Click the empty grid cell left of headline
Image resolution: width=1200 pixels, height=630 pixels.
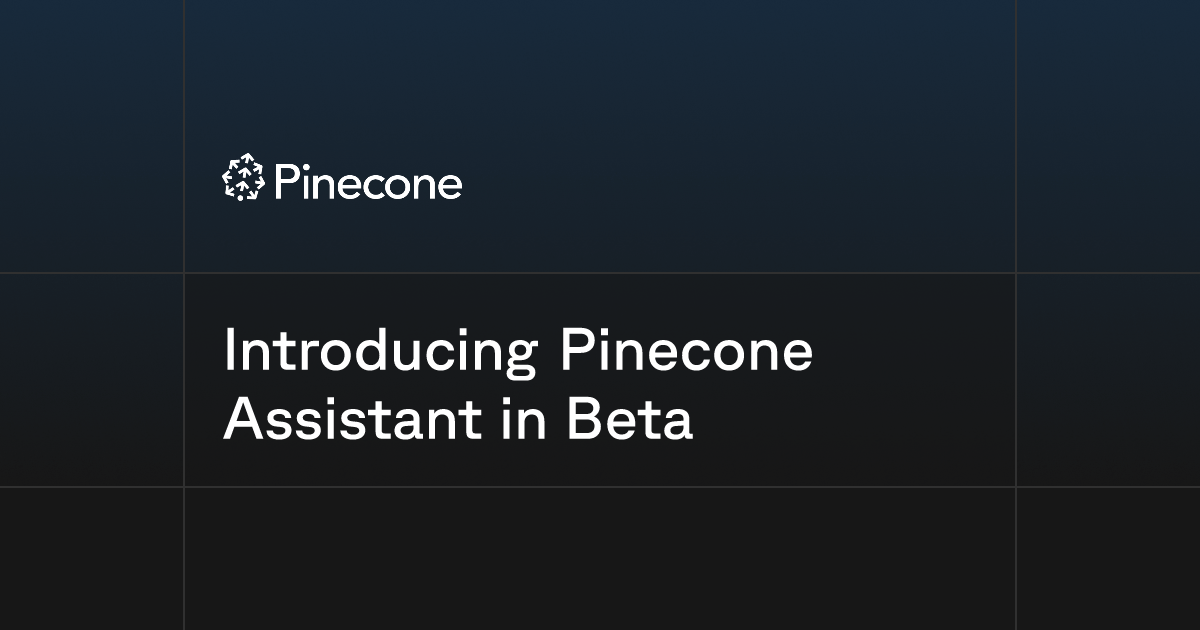tap(91, 380)
